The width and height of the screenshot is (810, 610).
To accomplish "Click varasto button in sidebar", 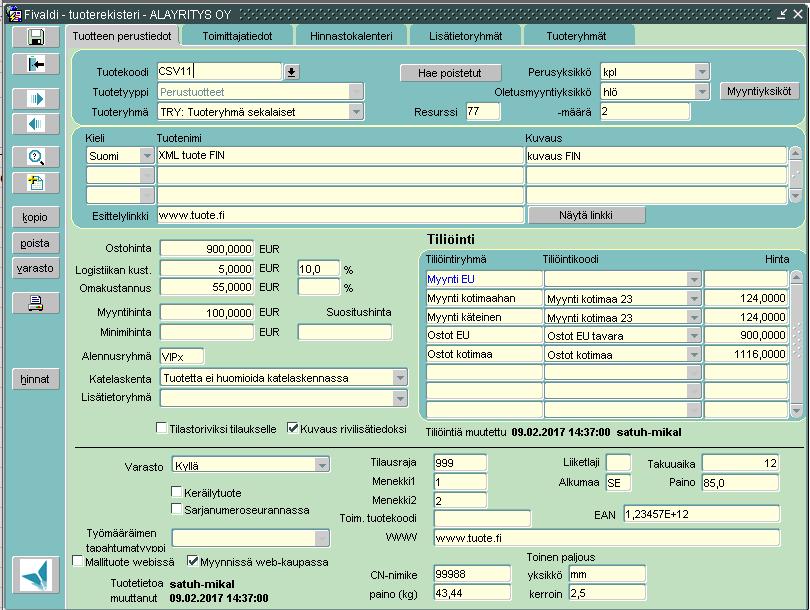I will point(36,268).
